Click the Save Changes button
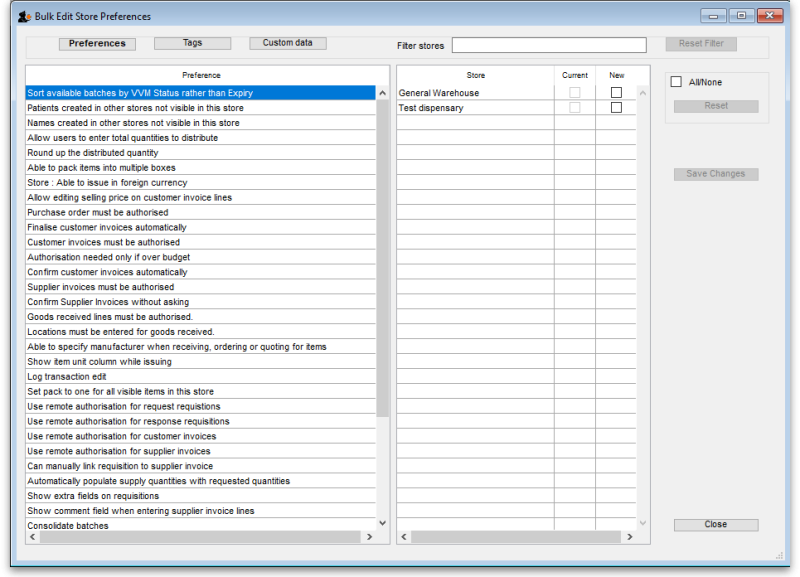The image size is (800, 577). pos(716,174)
